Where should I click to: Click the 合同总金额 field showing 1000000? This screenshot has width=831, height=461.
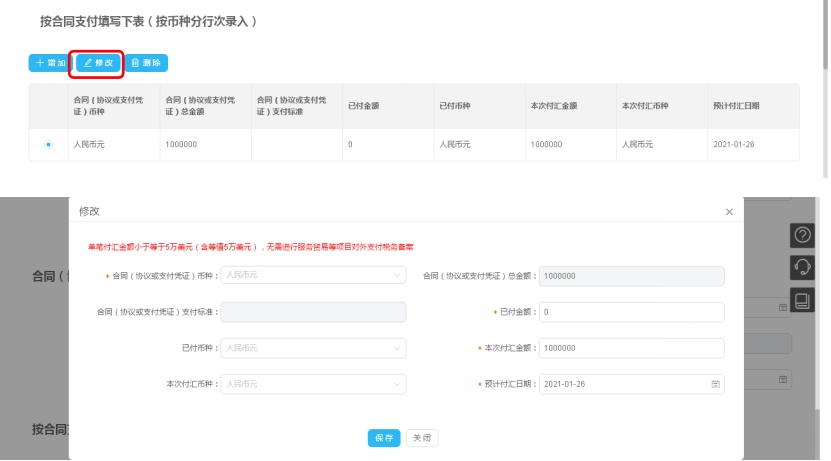[631, 275]
